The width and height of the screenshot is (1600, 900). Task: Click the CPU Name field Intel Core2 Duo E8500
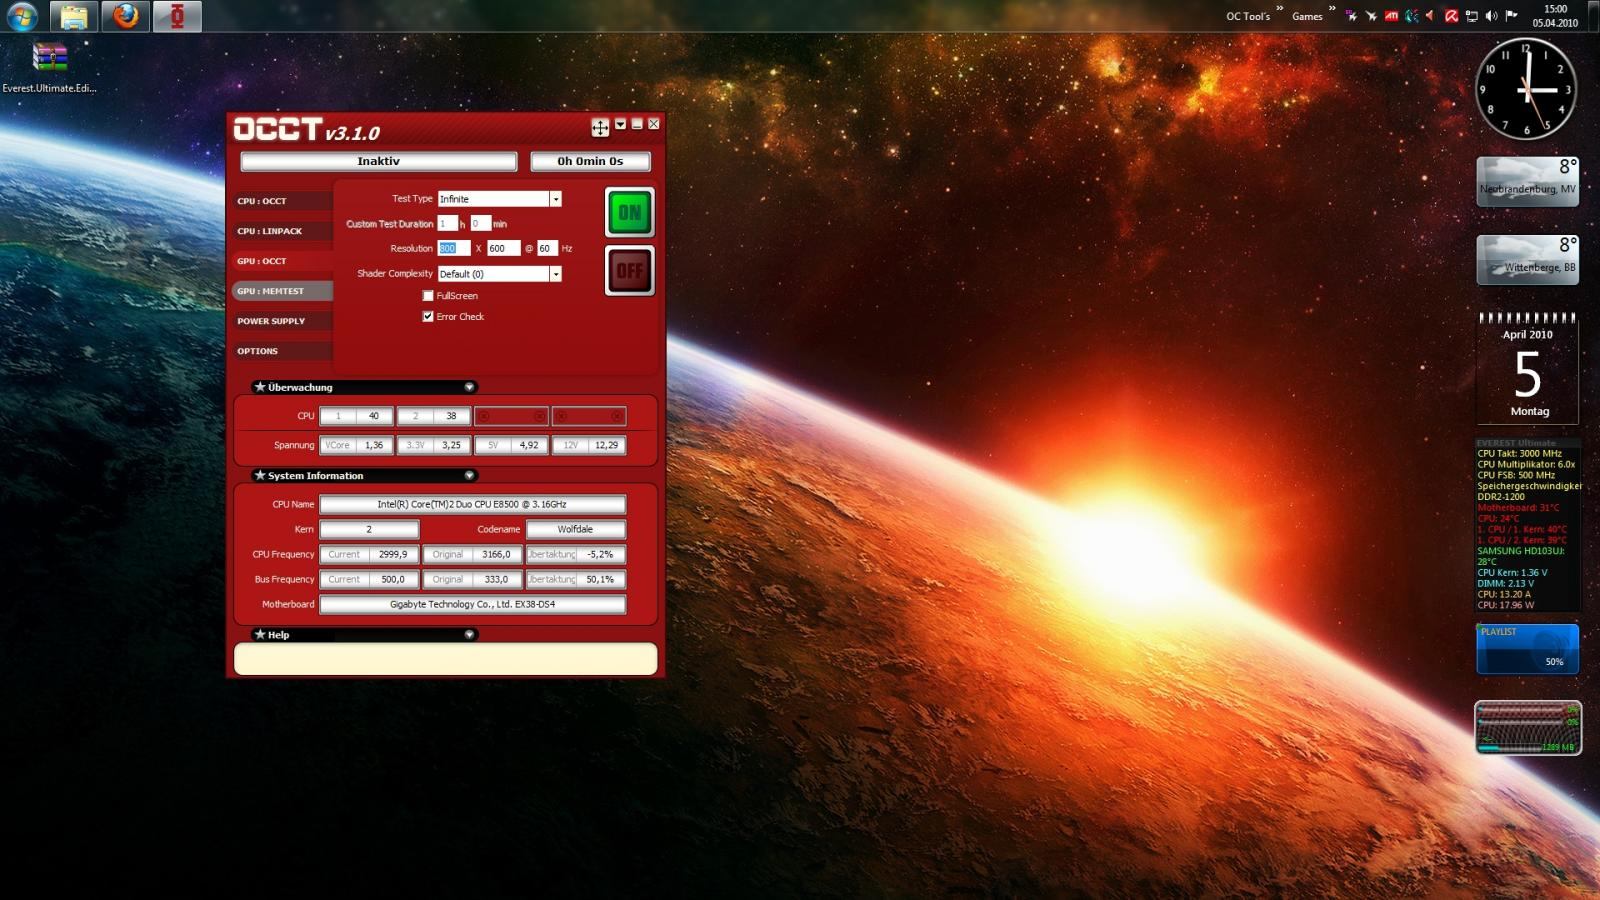click(x=473, y=505)
